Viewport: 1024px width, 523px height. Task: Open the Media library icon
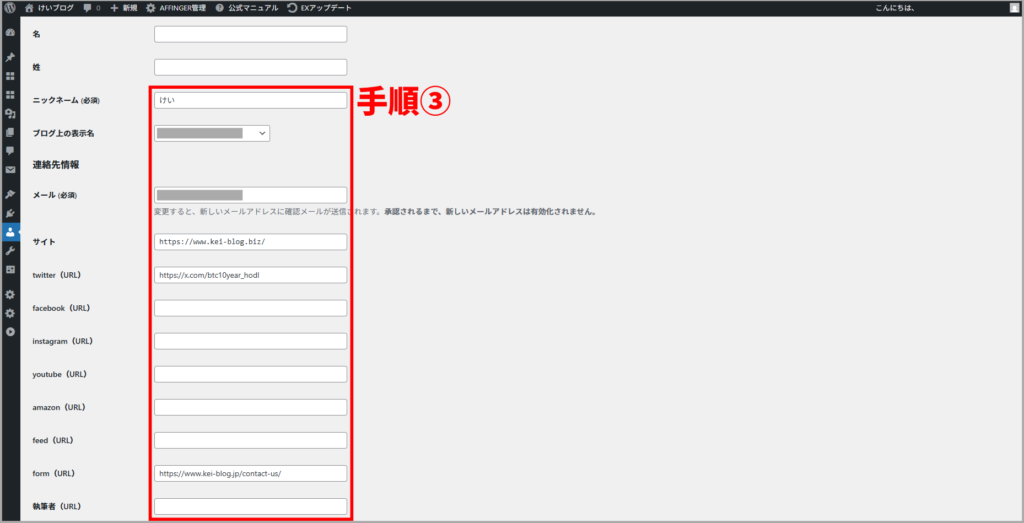coord(10,113)
